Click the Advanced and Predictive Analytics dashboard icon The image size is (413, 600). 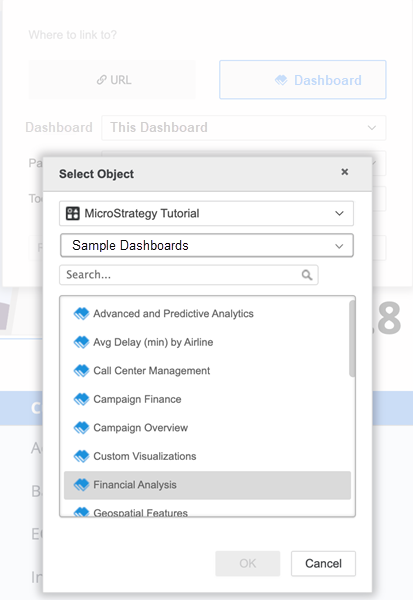click(x=81, y=314)
